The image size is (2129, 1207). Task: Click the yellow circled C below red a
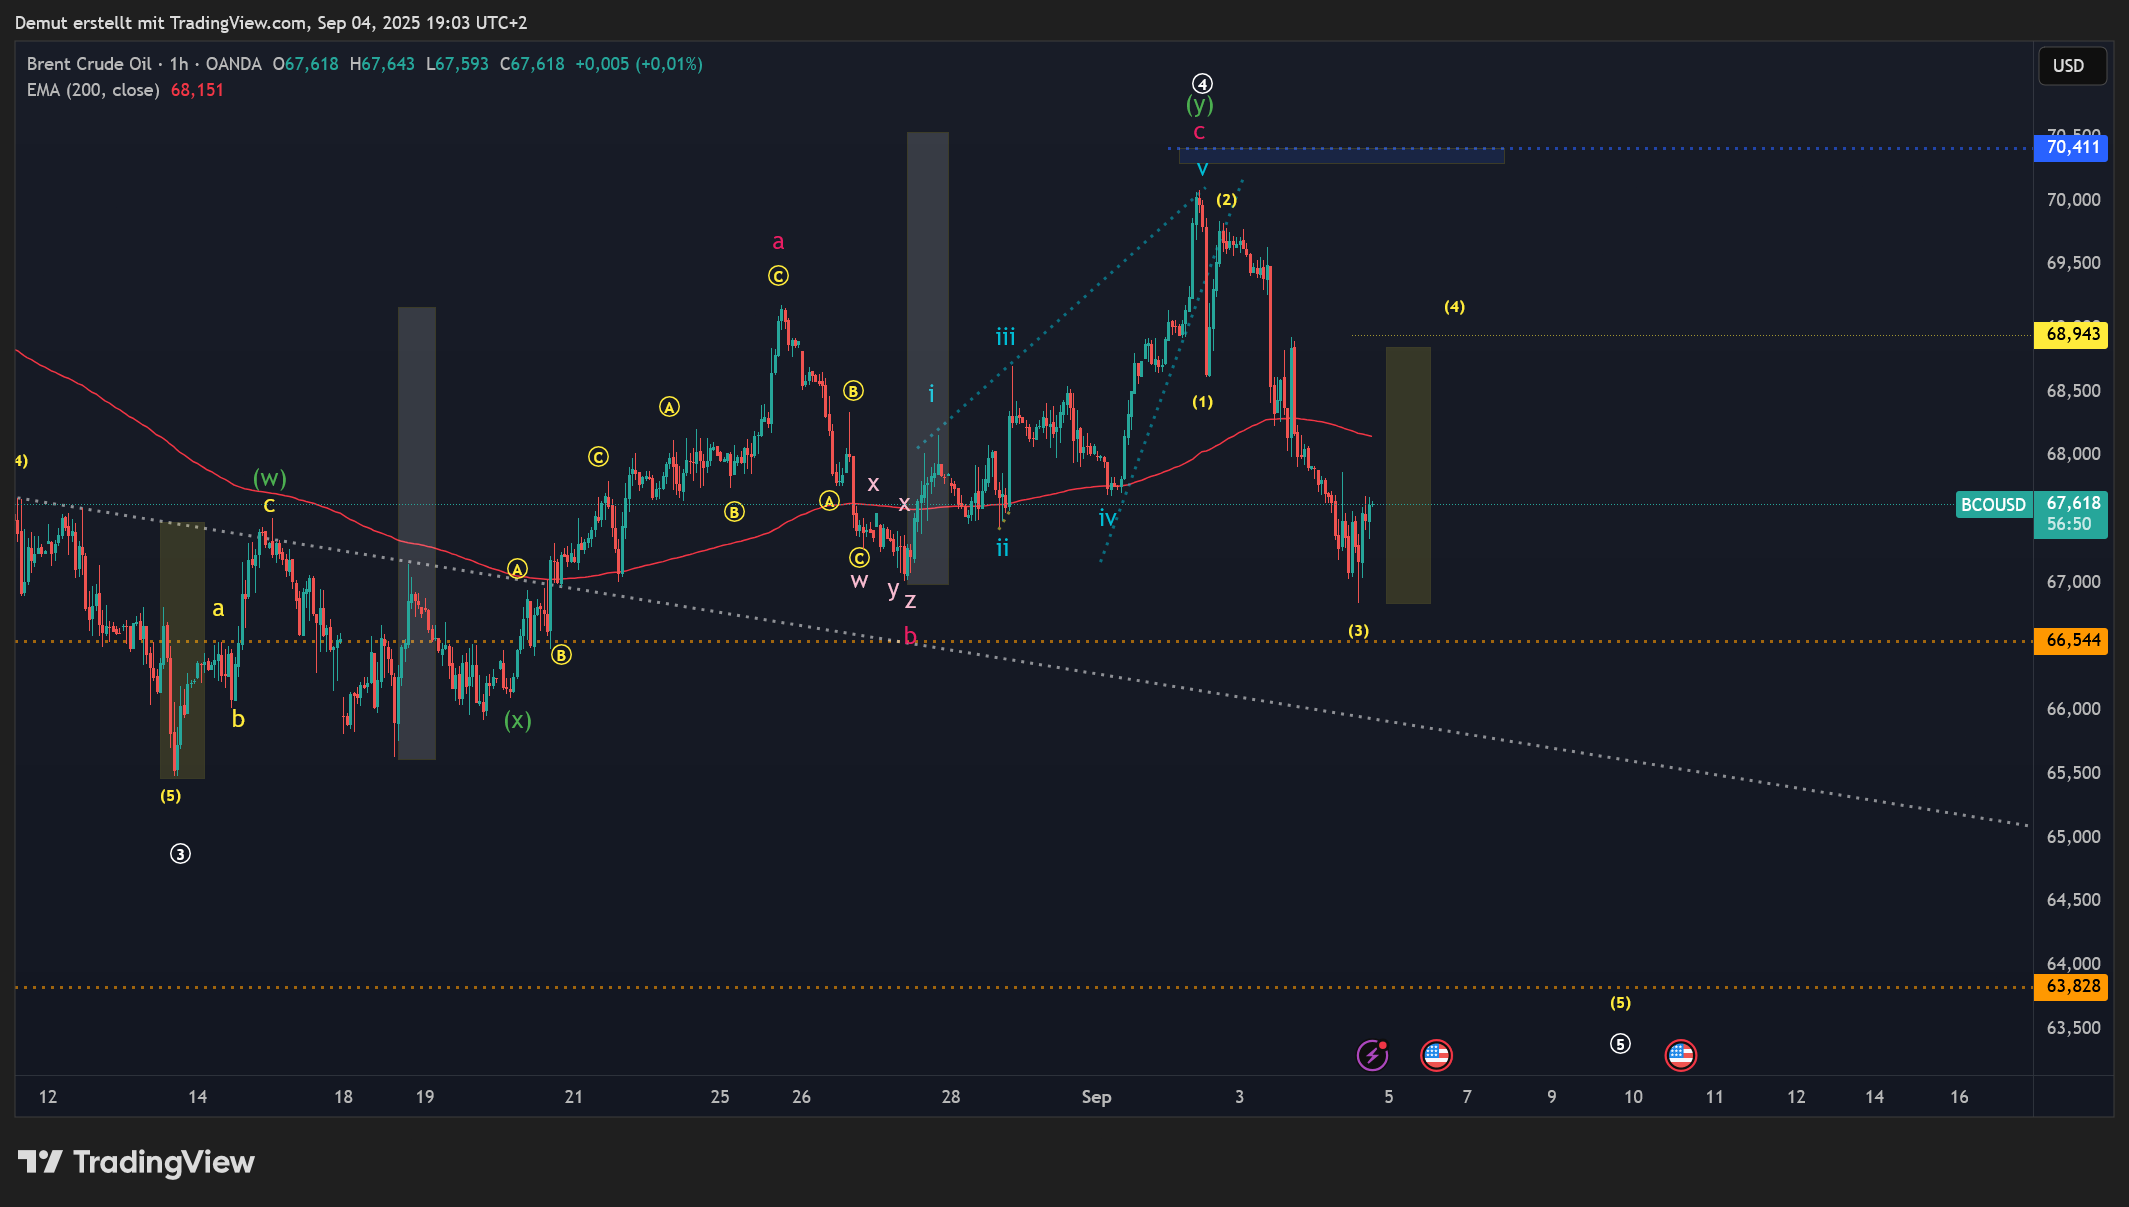(778, 276)
